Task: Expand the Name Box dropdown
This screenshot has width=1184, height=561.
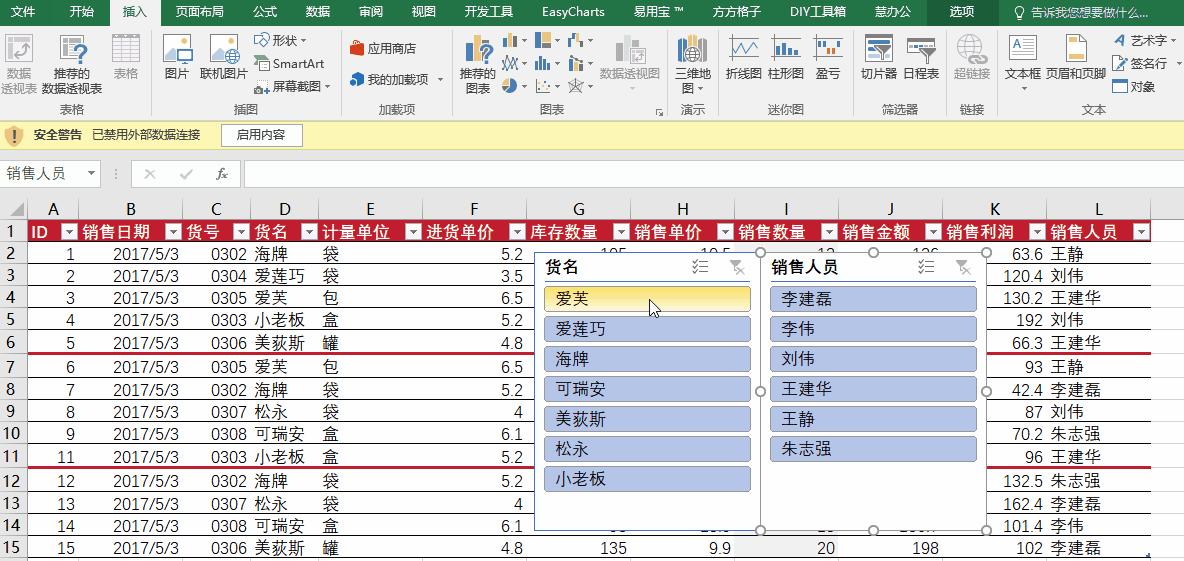Action: coord(91,174)
